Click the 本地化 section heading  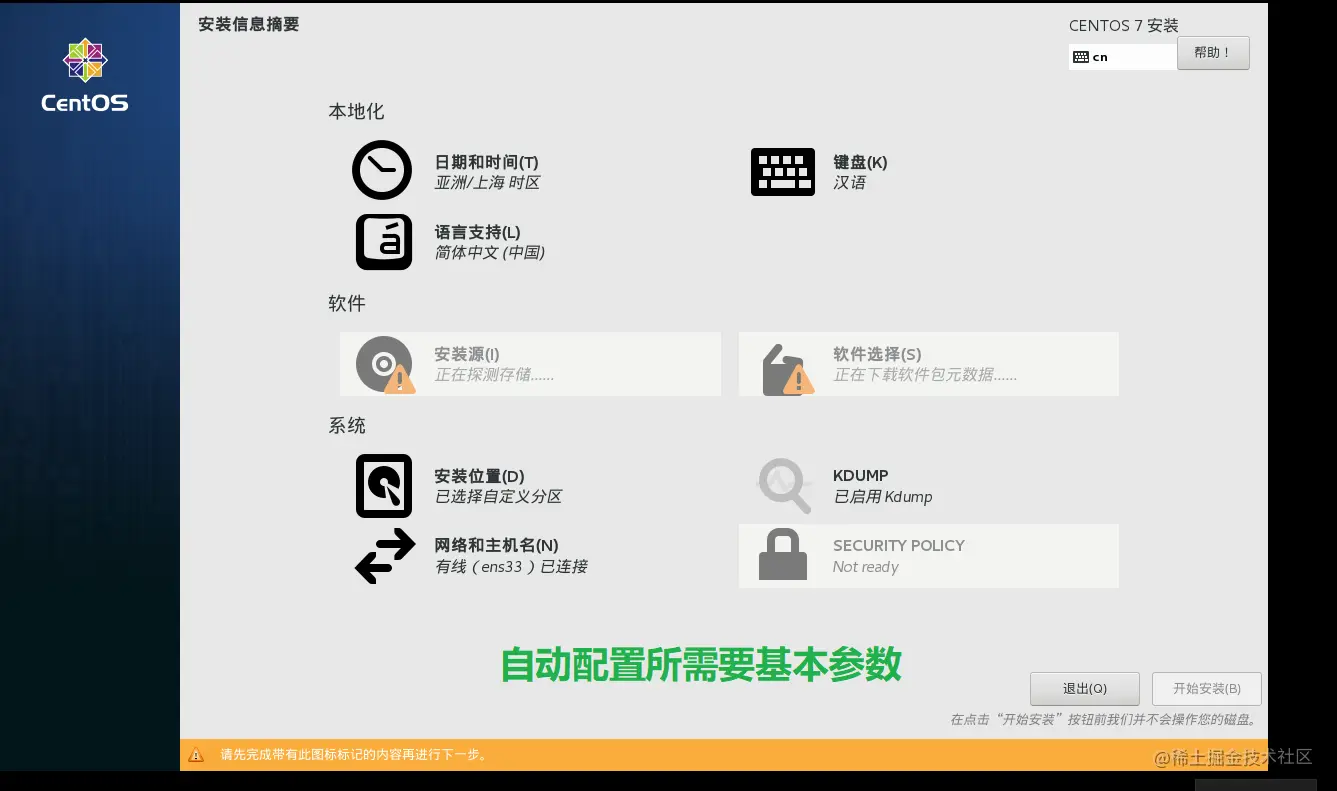(356, 112)
